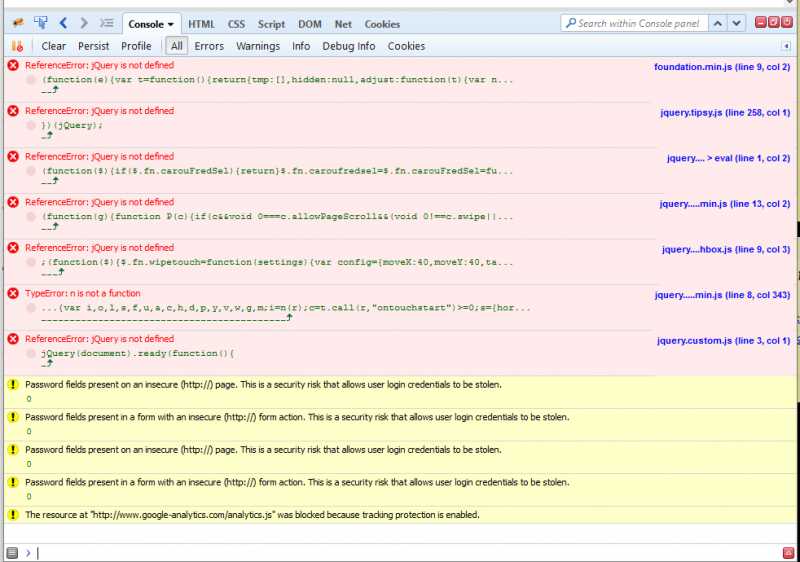Set breakpoint on })(jQuery); error line

point(31,125)
